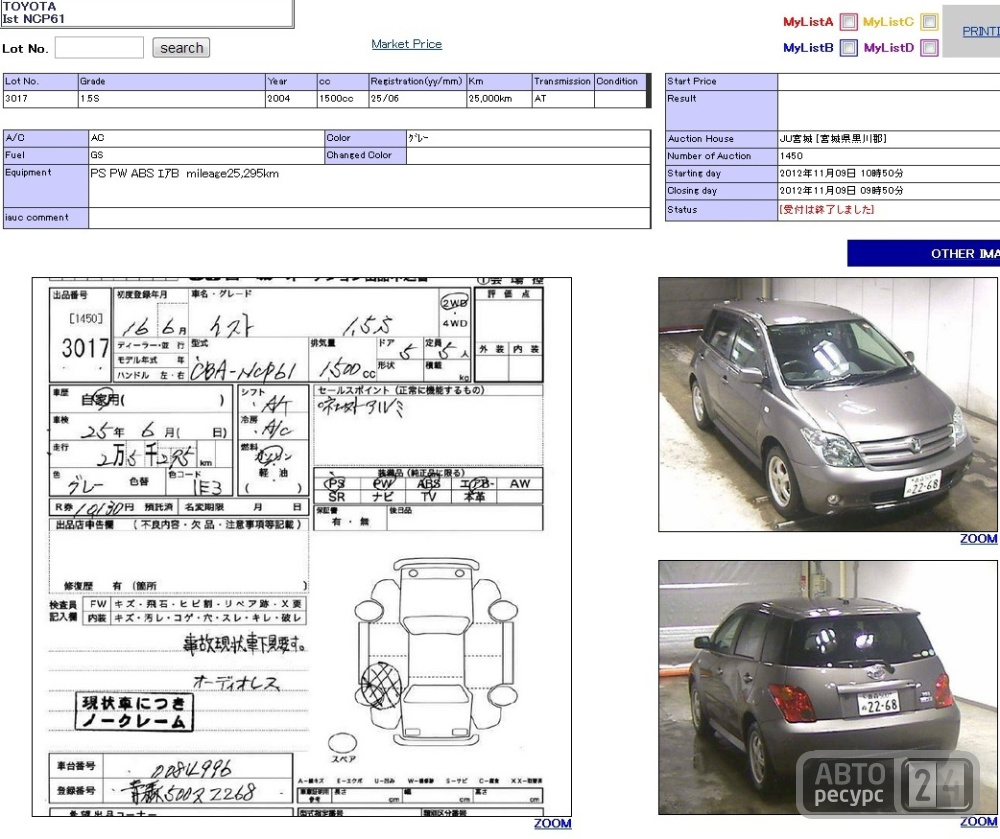The image size is (1000, 839).
Task: Select the registration value 25/06
Action: (x=385, y=98)
